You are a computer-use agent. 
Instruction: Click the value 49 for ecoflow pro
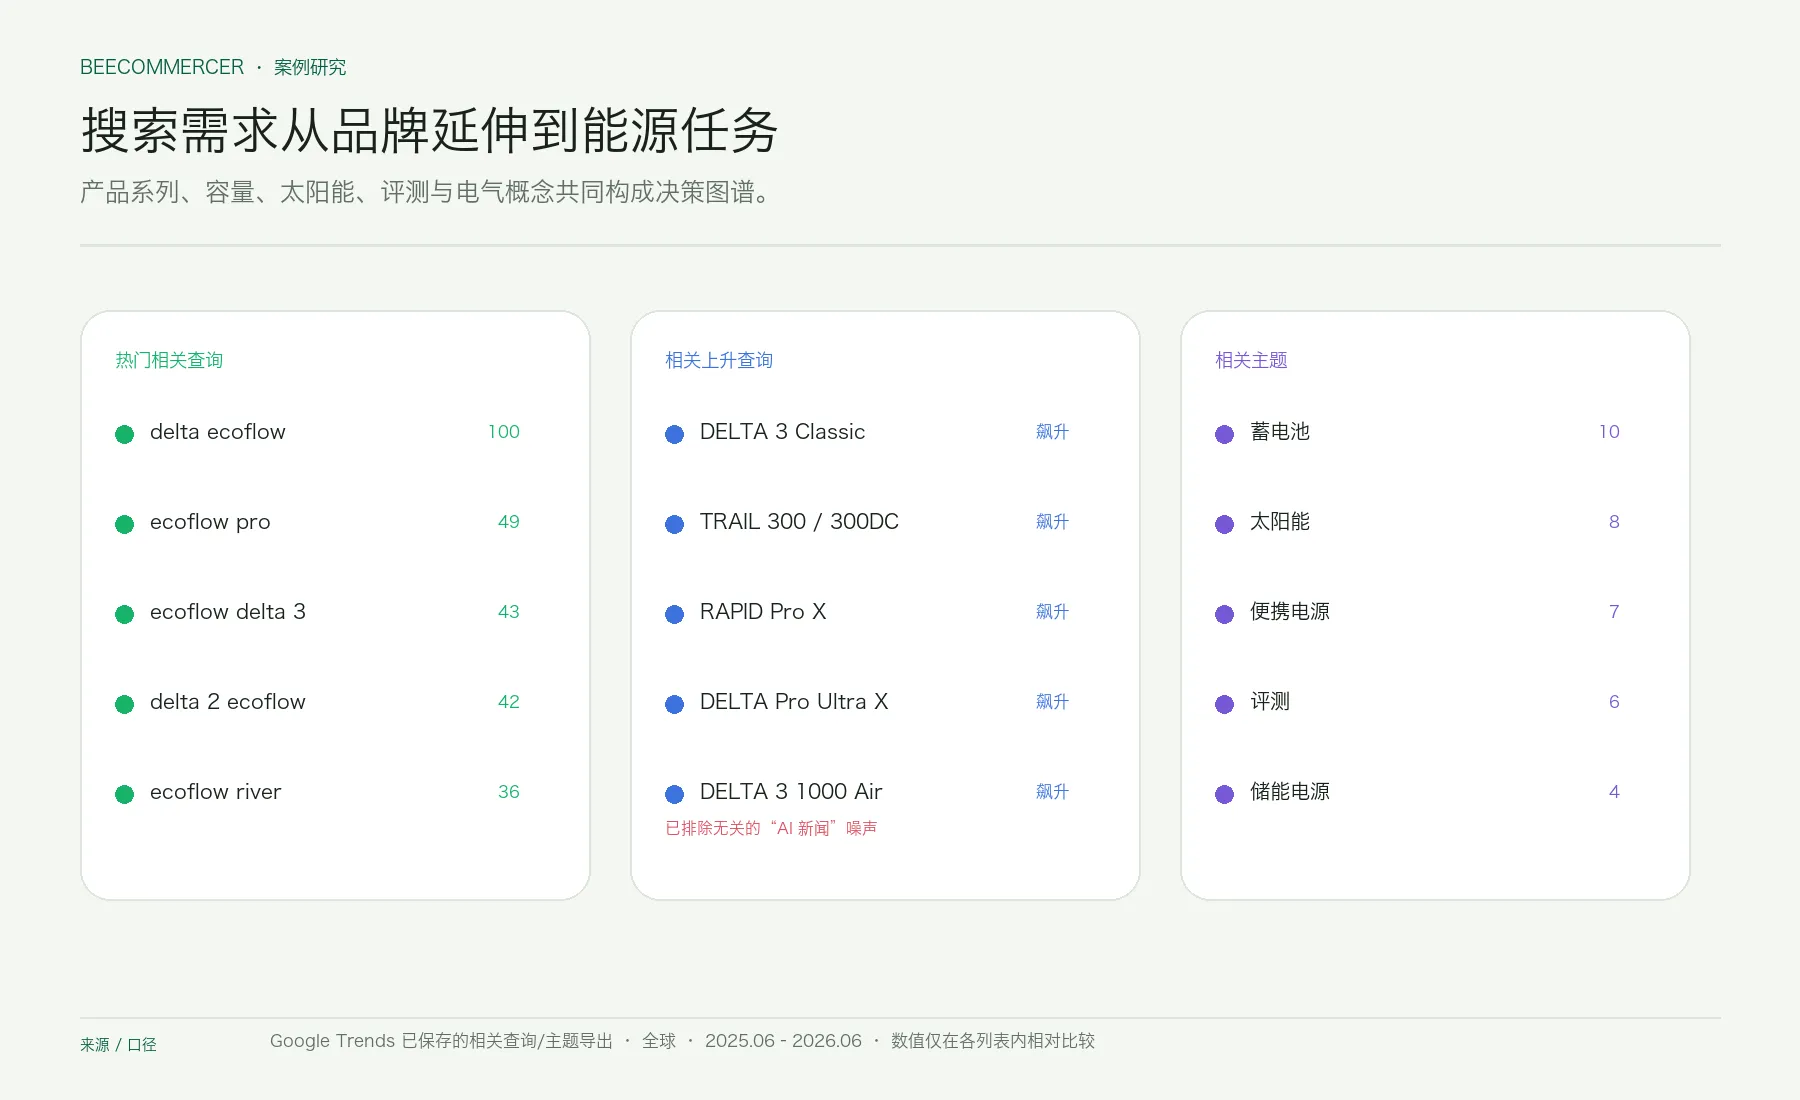point(509,522)
